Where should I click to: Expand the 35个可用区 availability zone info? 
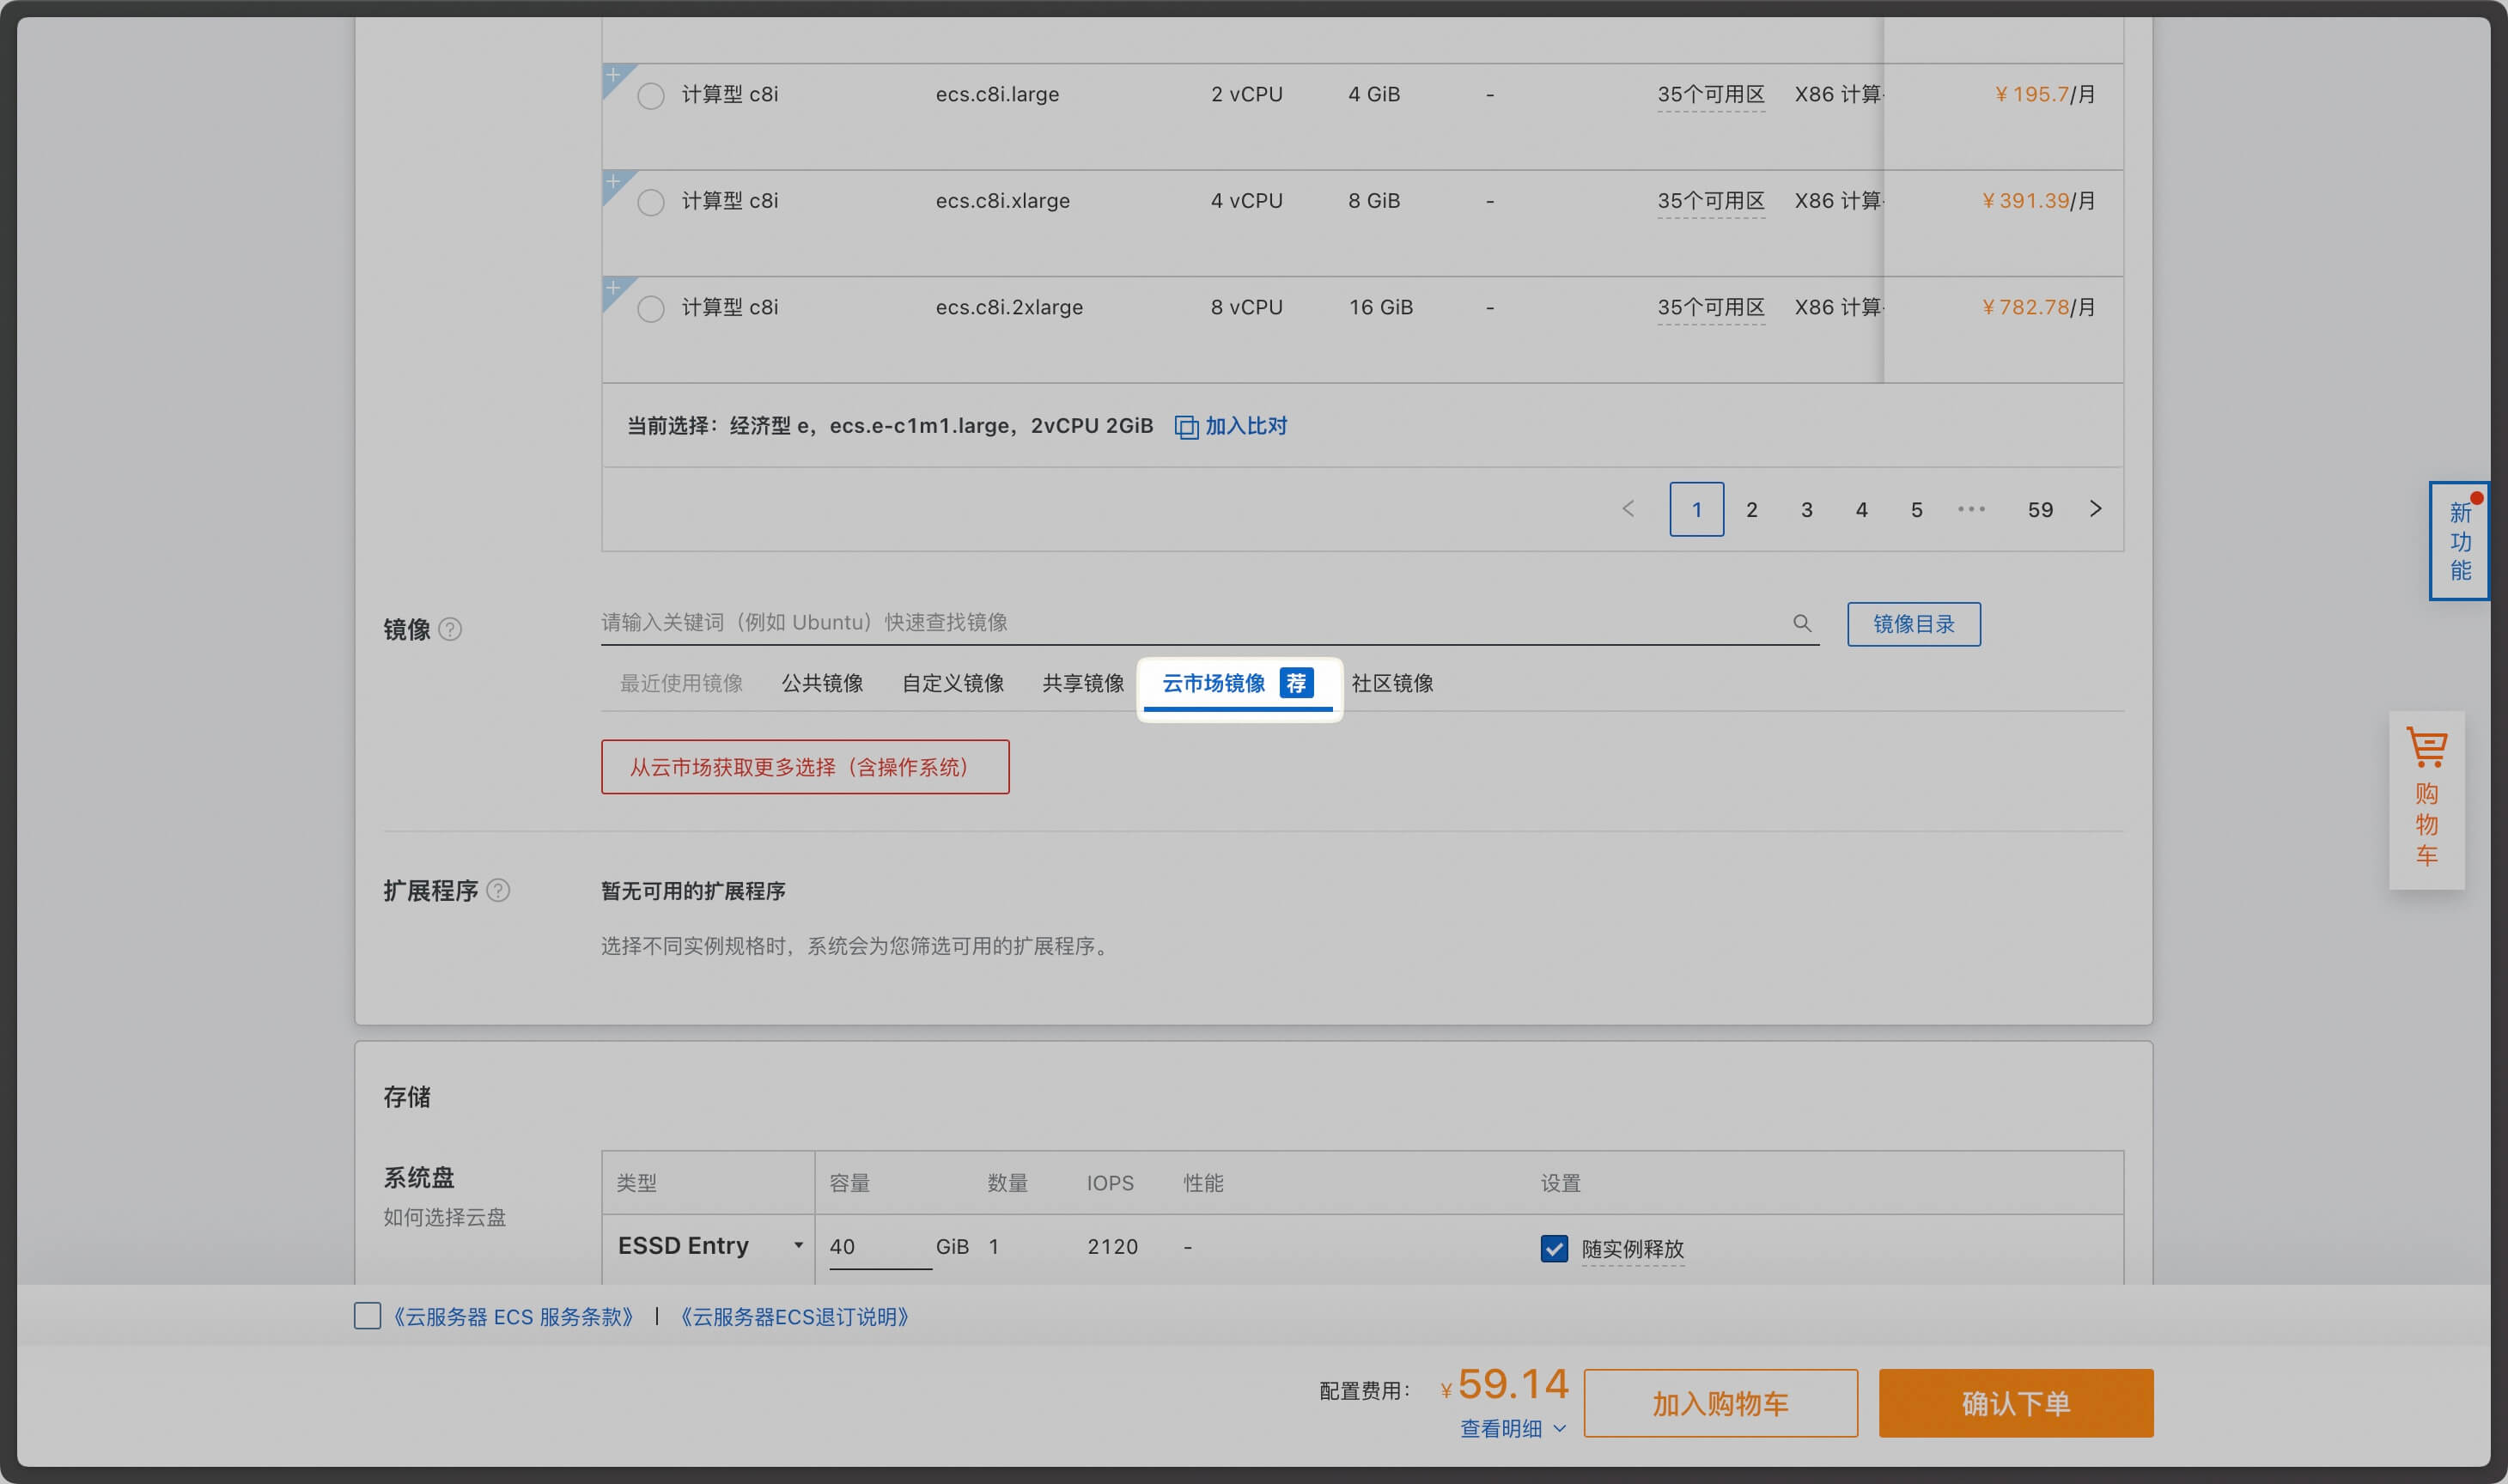[1710, 94]
